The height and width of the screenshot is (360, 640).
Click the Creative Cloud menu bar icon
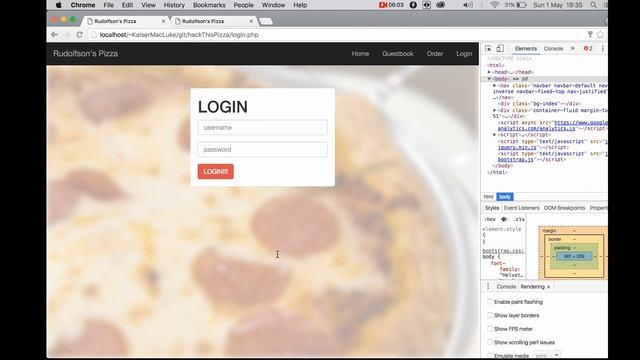click(440, 5)
